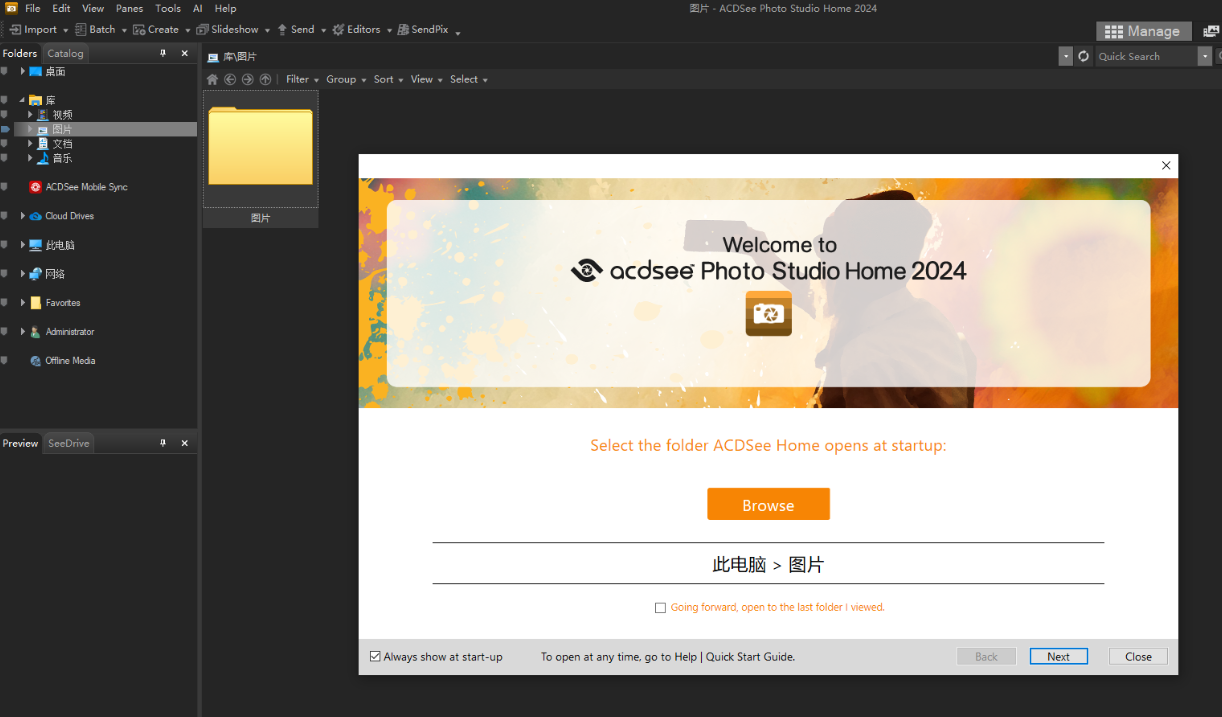
Task: Click the orange Browse button
Action: coord(768,505)
